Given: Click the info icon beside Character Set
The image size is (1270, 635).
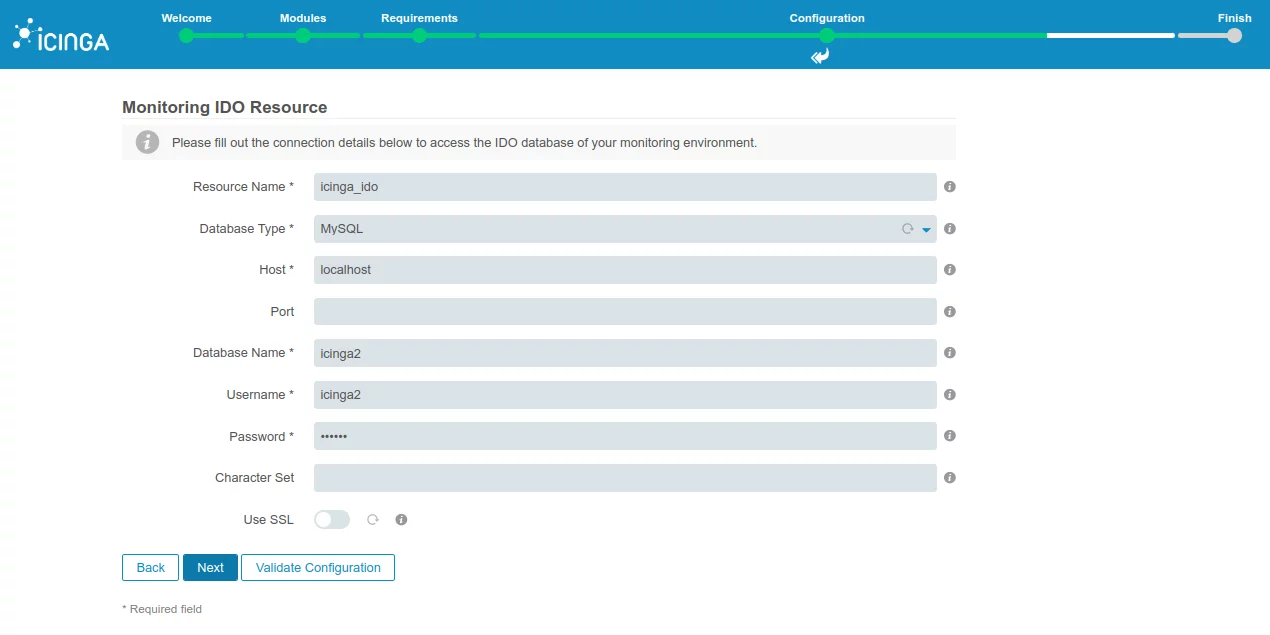Looking at the screenshot, I should (950, 478).
